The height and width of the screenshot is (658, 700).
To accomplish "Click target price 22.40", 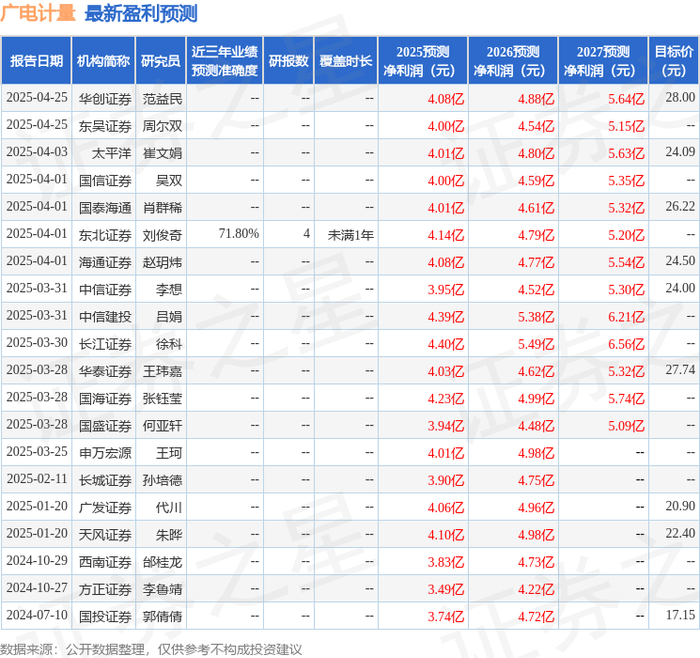I will [x=680, y=533].
